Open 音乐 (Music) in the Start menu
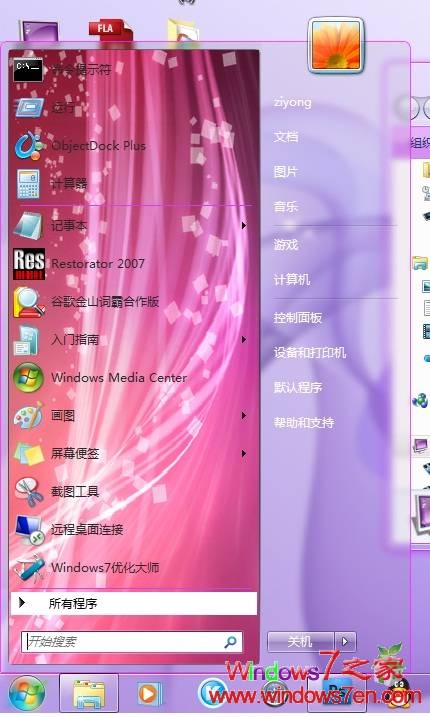This screenshot has width=430, height=717. pos(286,206)
